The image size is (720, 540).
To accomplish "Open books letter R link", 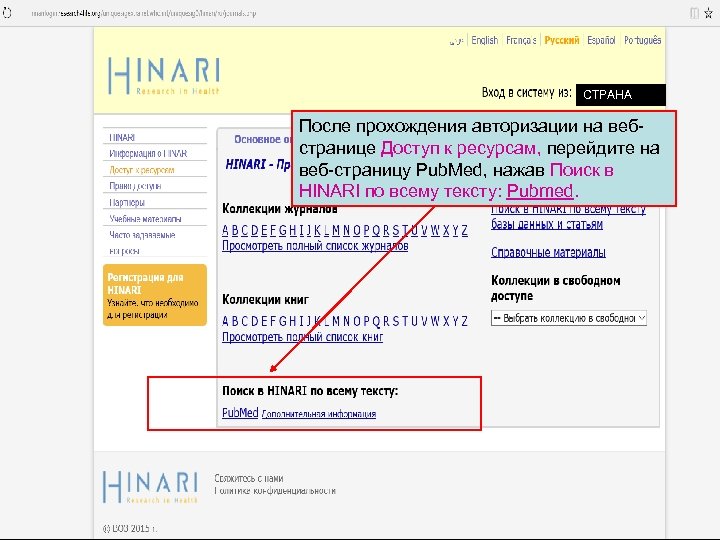I will [386, 321].
